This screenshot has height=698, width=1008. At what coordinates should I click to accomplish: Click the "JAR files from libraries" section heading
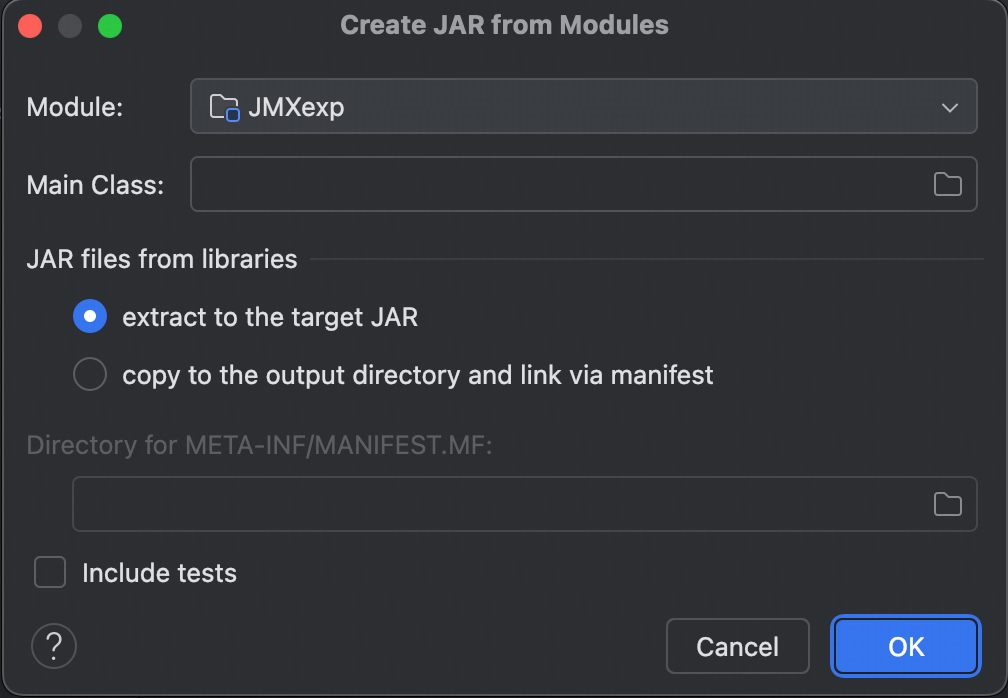tap(162, 259)
